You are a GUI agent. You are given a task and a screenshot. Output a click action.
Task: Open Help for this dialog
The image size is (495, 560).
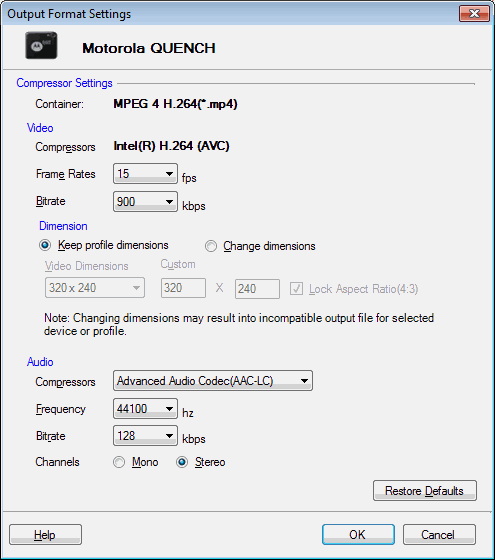45,535
